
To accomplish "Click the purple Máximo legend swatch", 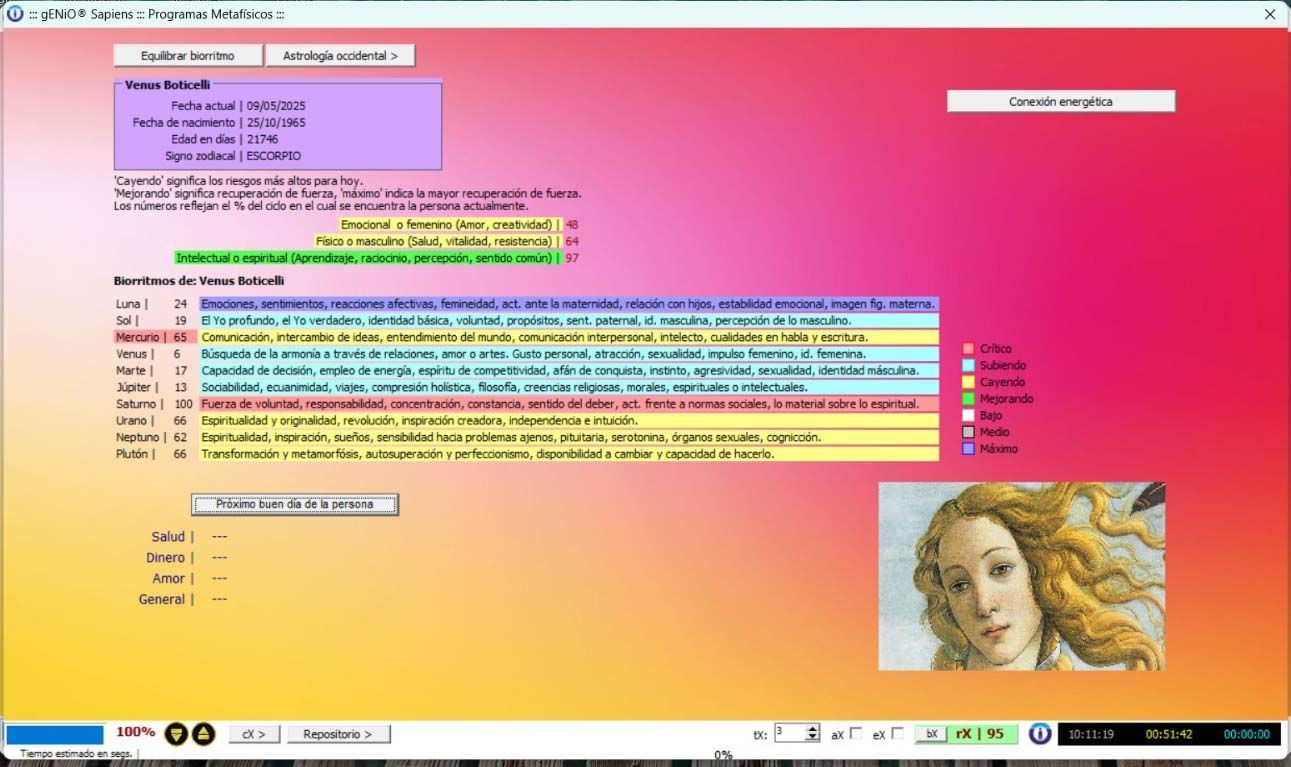I will click(x=968, y=449).
